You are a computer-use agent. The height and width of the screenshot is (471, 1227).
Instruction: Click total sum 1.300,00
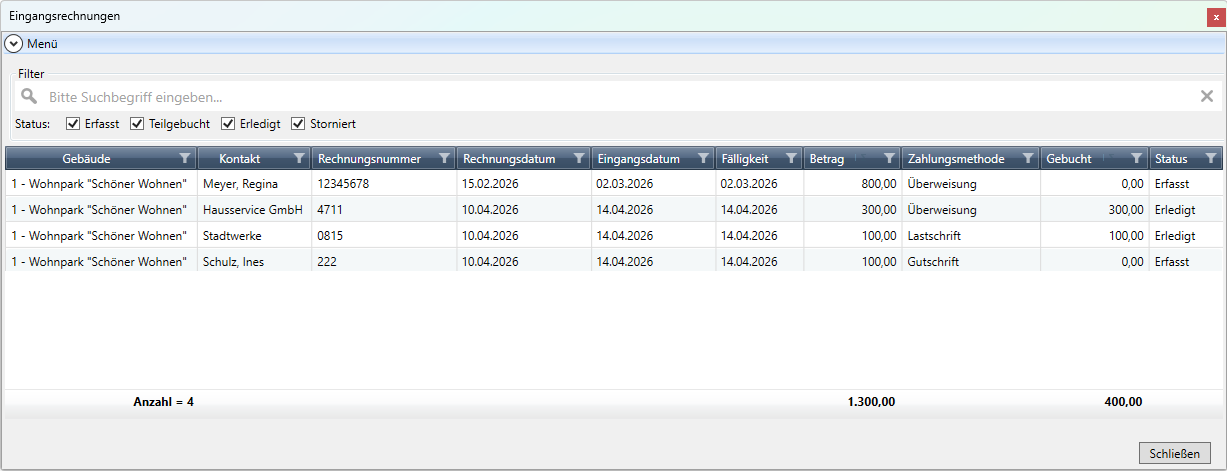point(871,402)
